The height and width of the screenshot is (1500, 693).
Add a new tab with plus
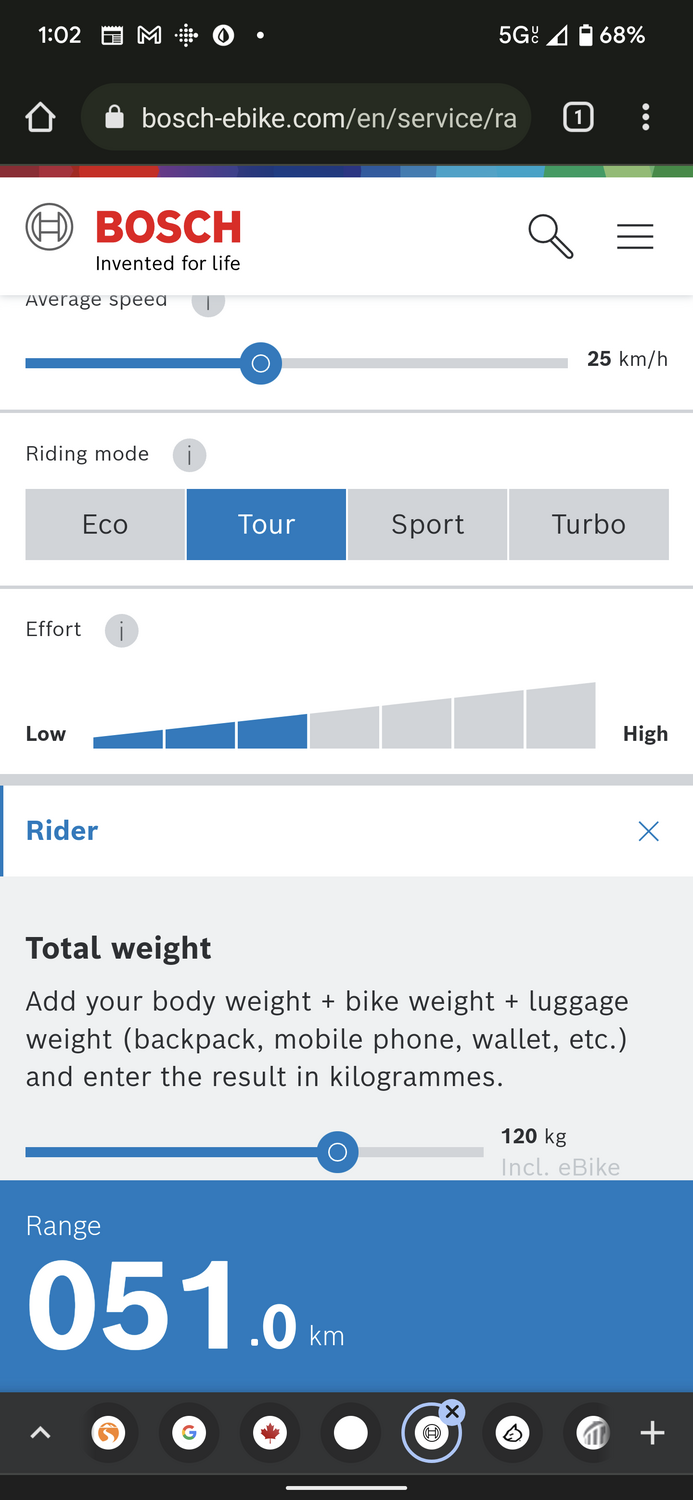pos(652,1434)
